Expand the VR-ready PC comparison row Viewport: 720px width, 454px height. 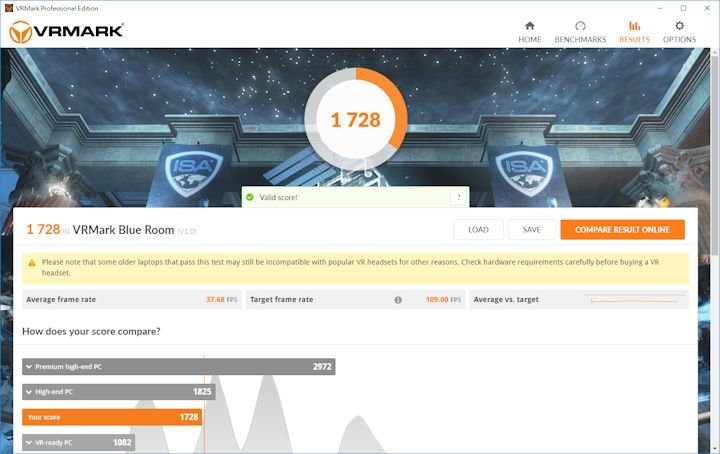79,443
